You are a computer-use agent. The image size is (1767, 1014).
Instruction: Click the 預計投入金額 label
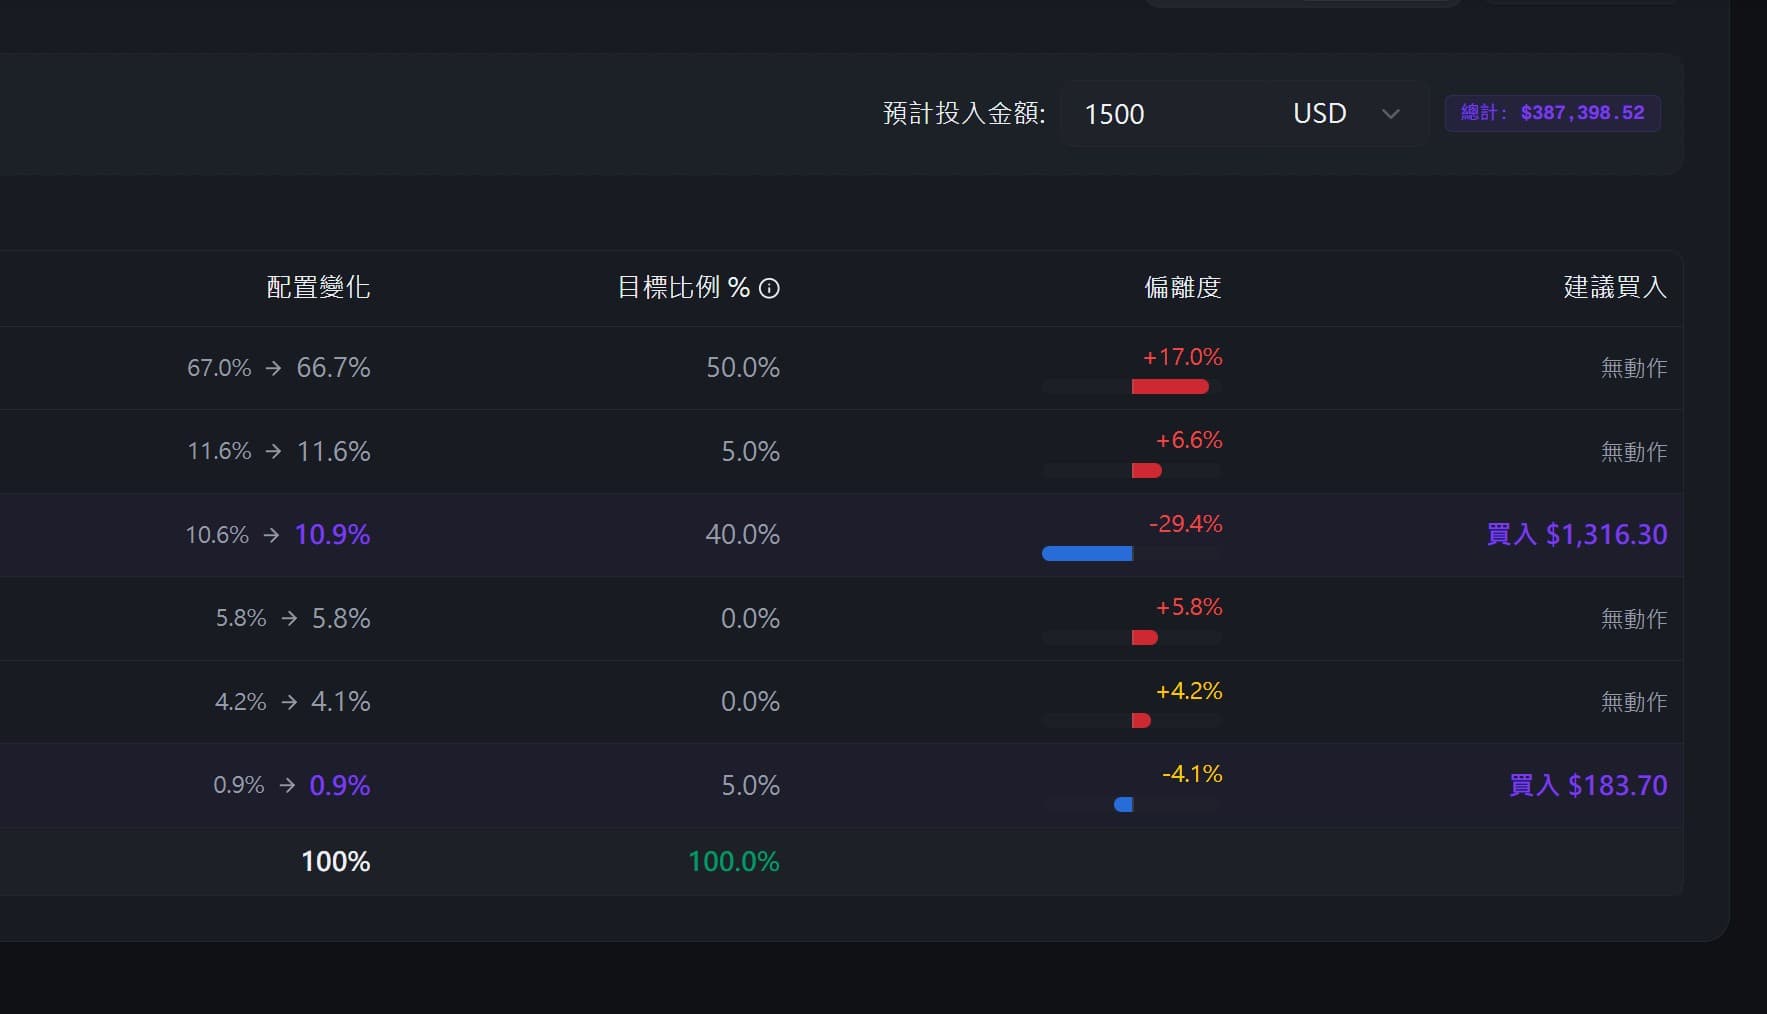coord(964,113)
